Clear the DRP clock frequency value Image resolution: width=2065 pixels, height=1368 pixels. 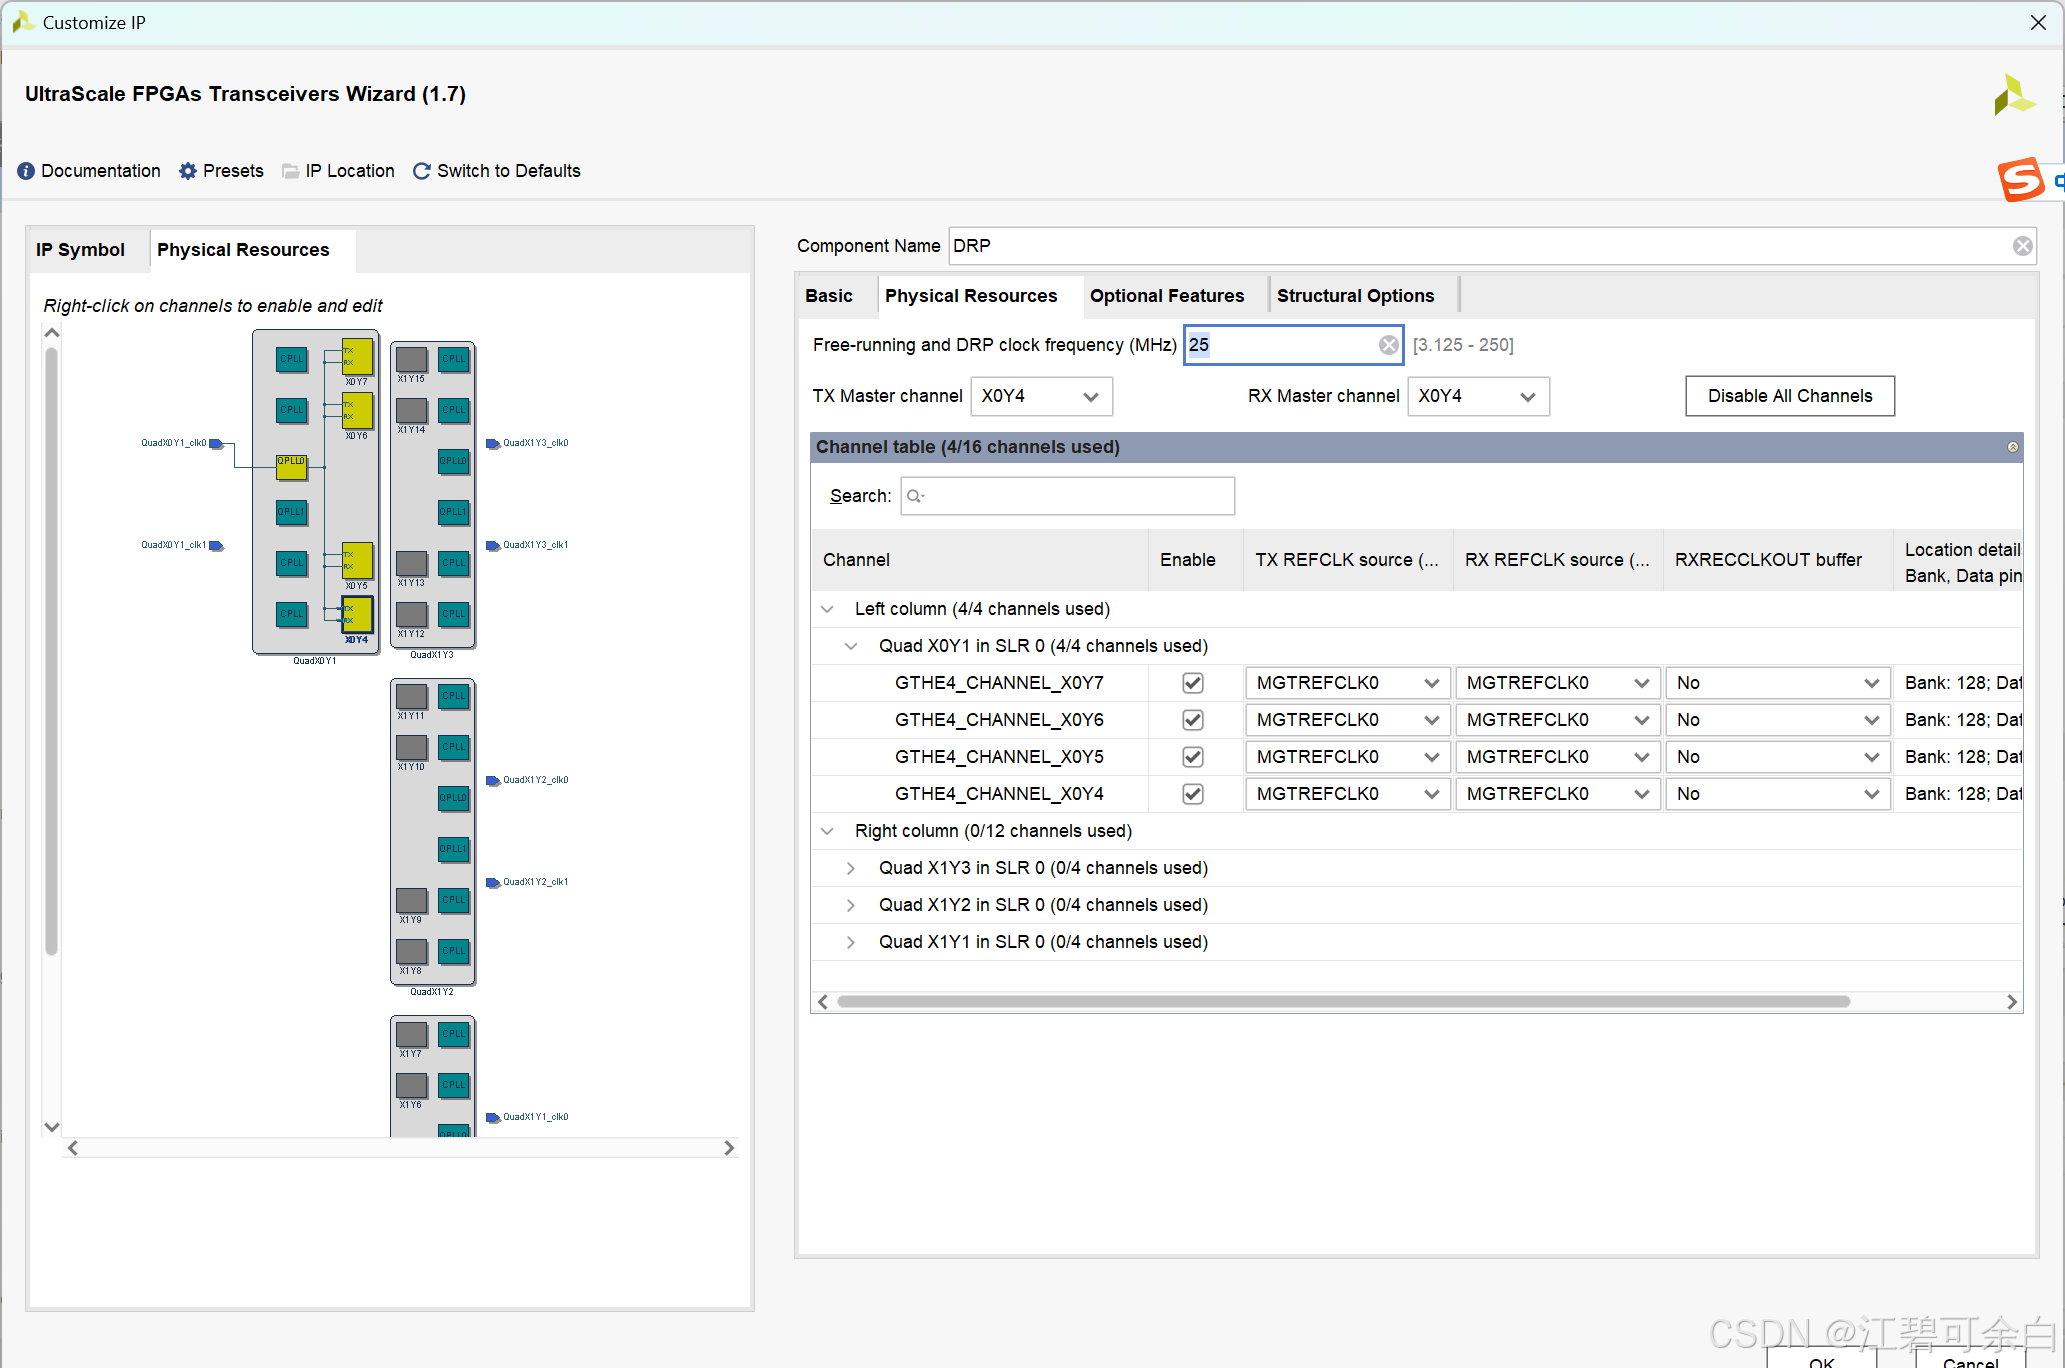[x=1388, y=345]
